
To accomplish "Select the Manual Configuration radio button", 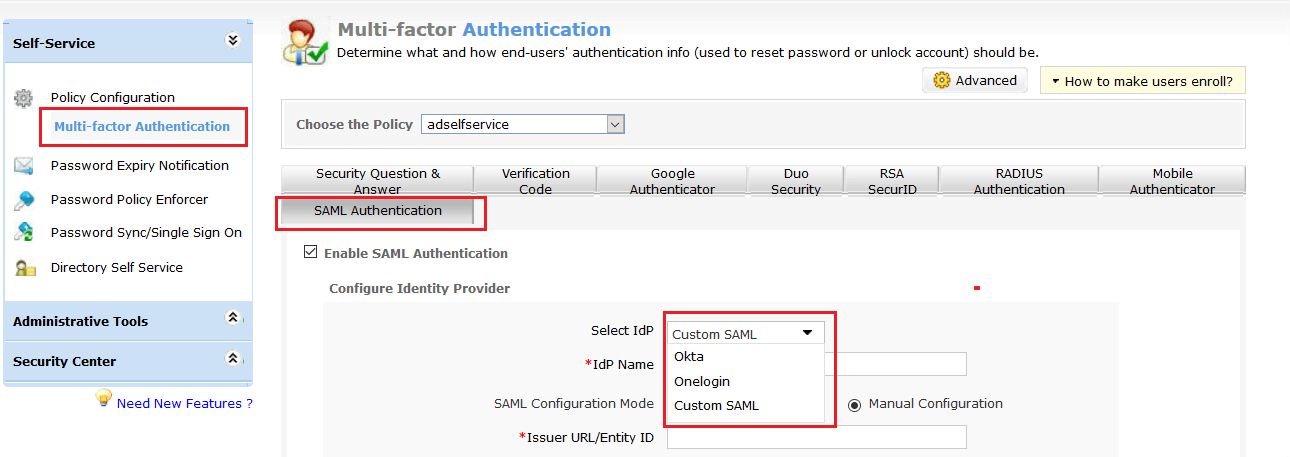I will pyautogui.click(x=854, y=405).
